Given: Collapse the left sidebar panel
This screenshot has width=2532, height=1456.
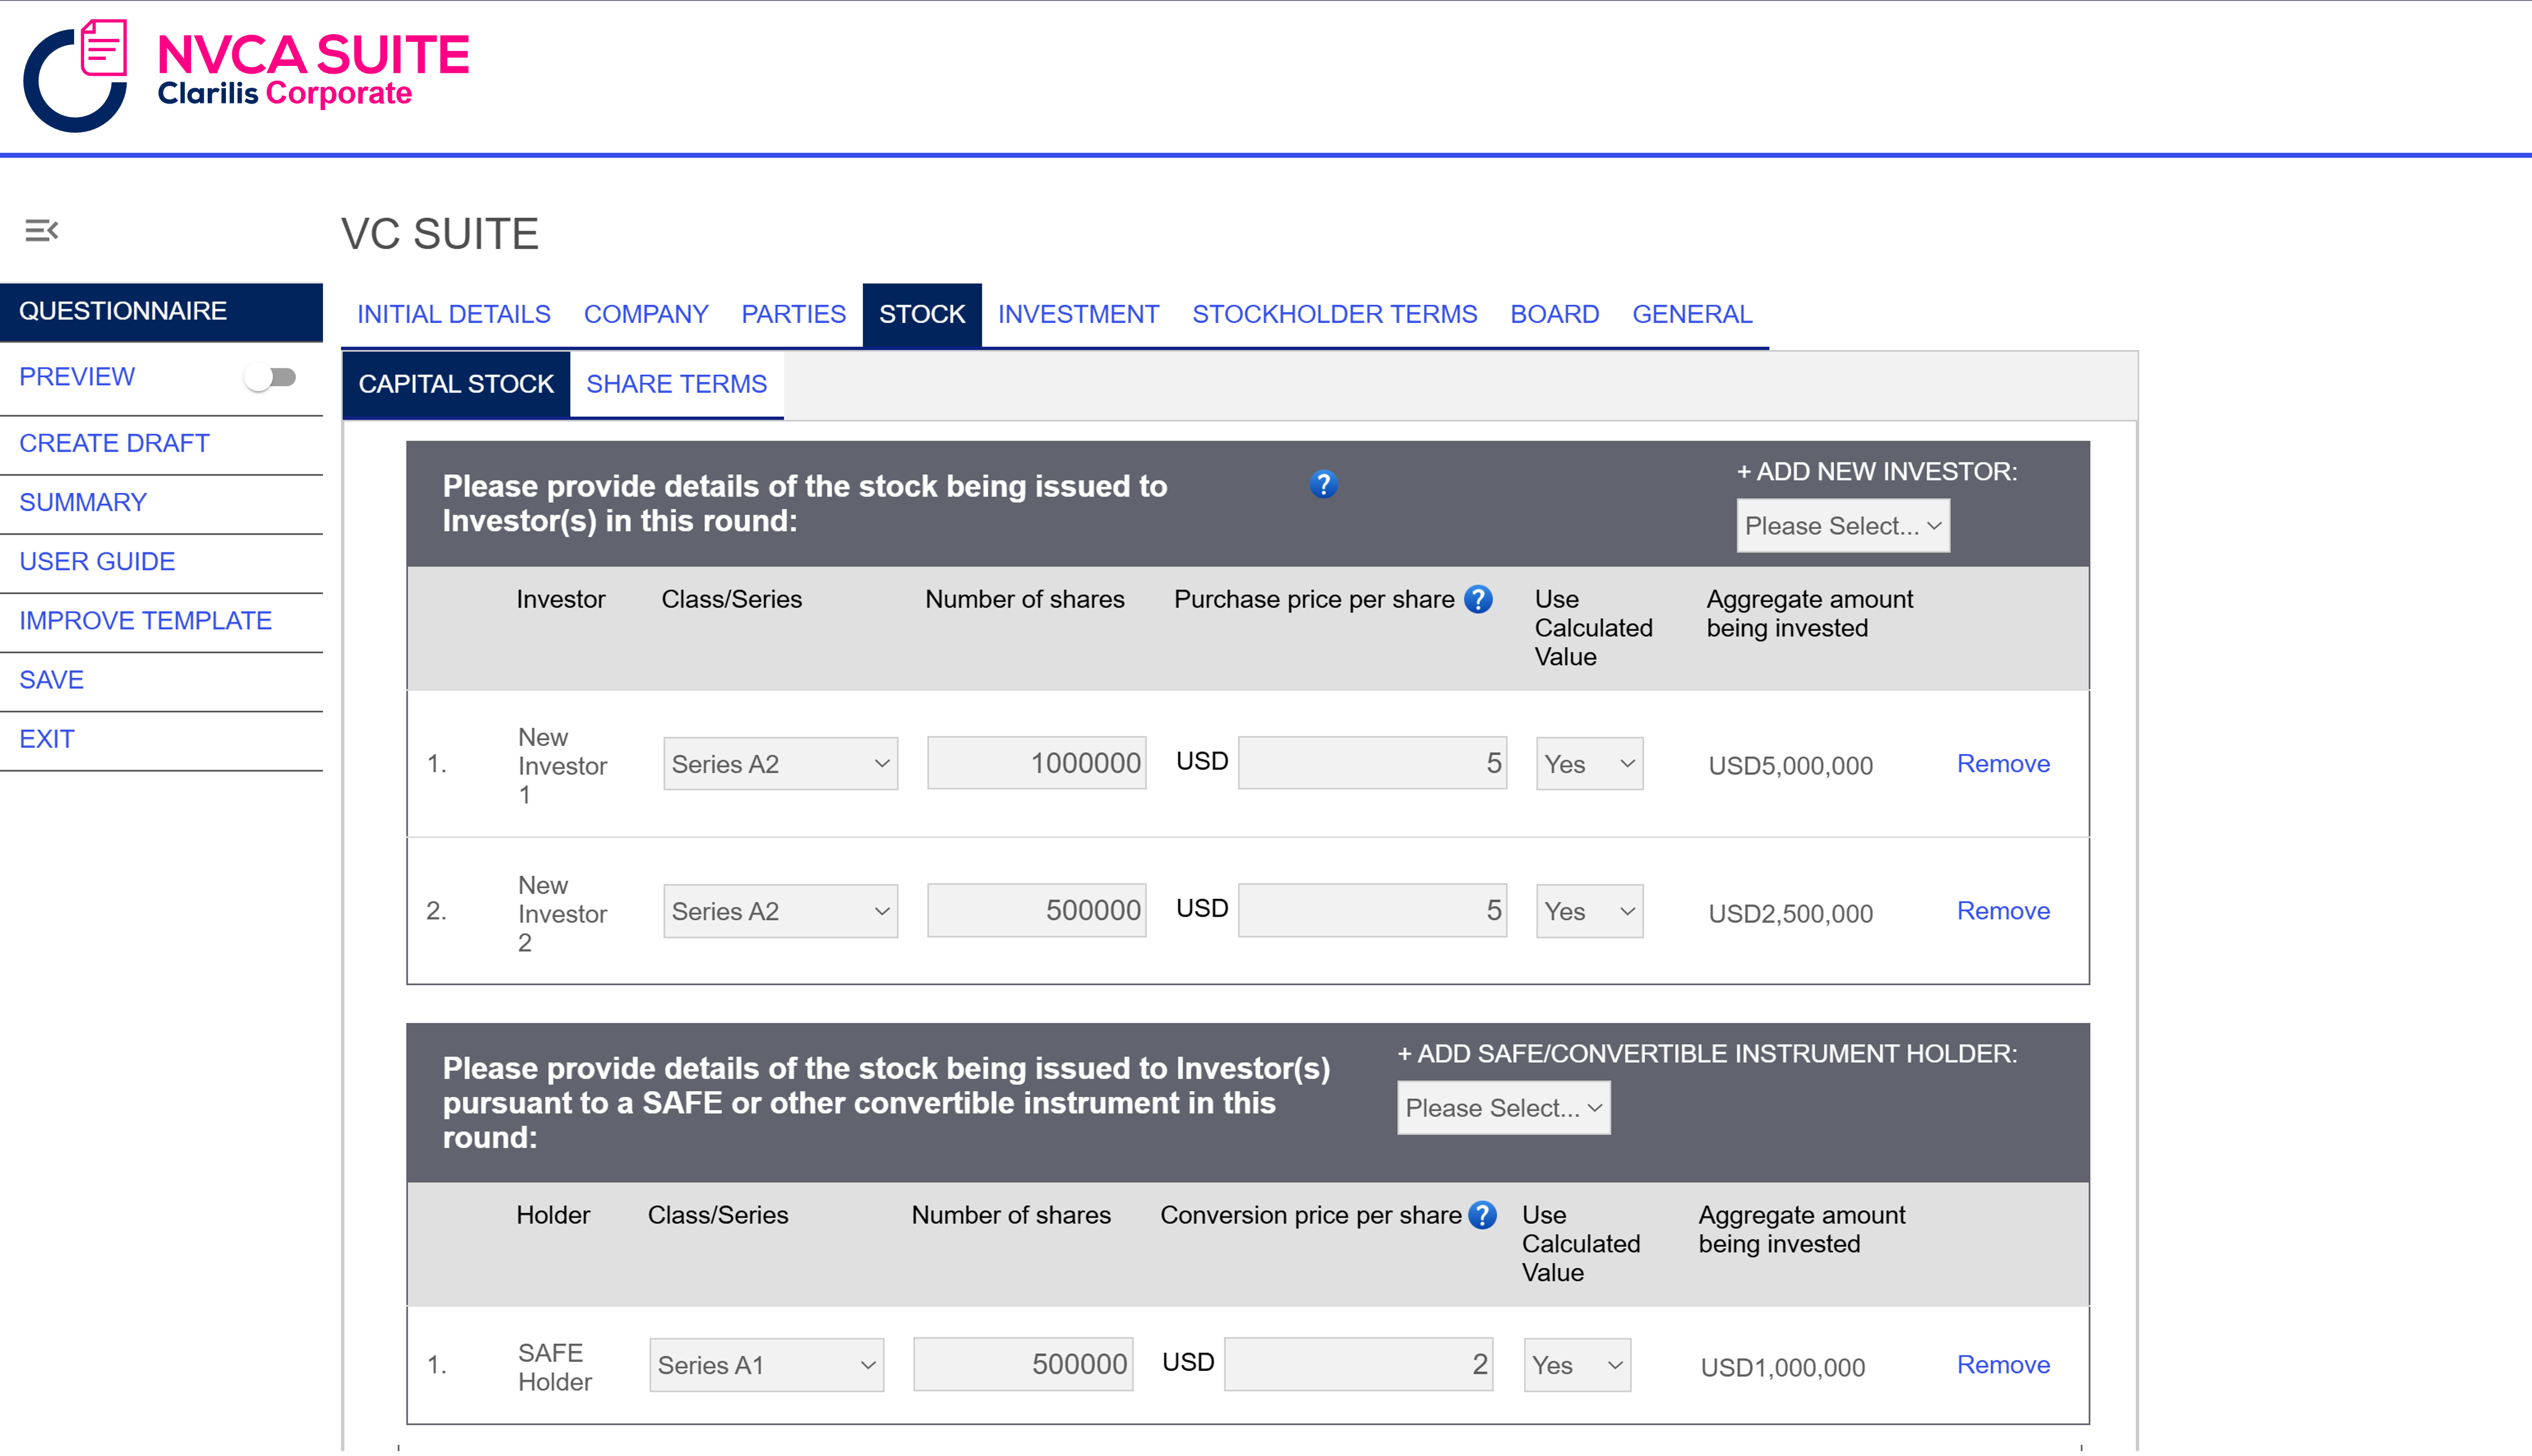Looking at the screenshot, I should coord(41,229).
